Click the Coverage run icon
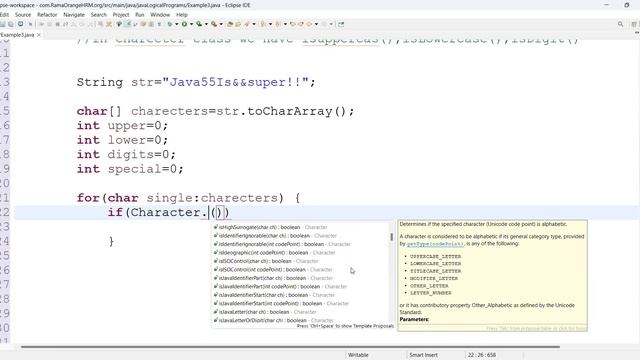640x360 pixels. (199, 24)
